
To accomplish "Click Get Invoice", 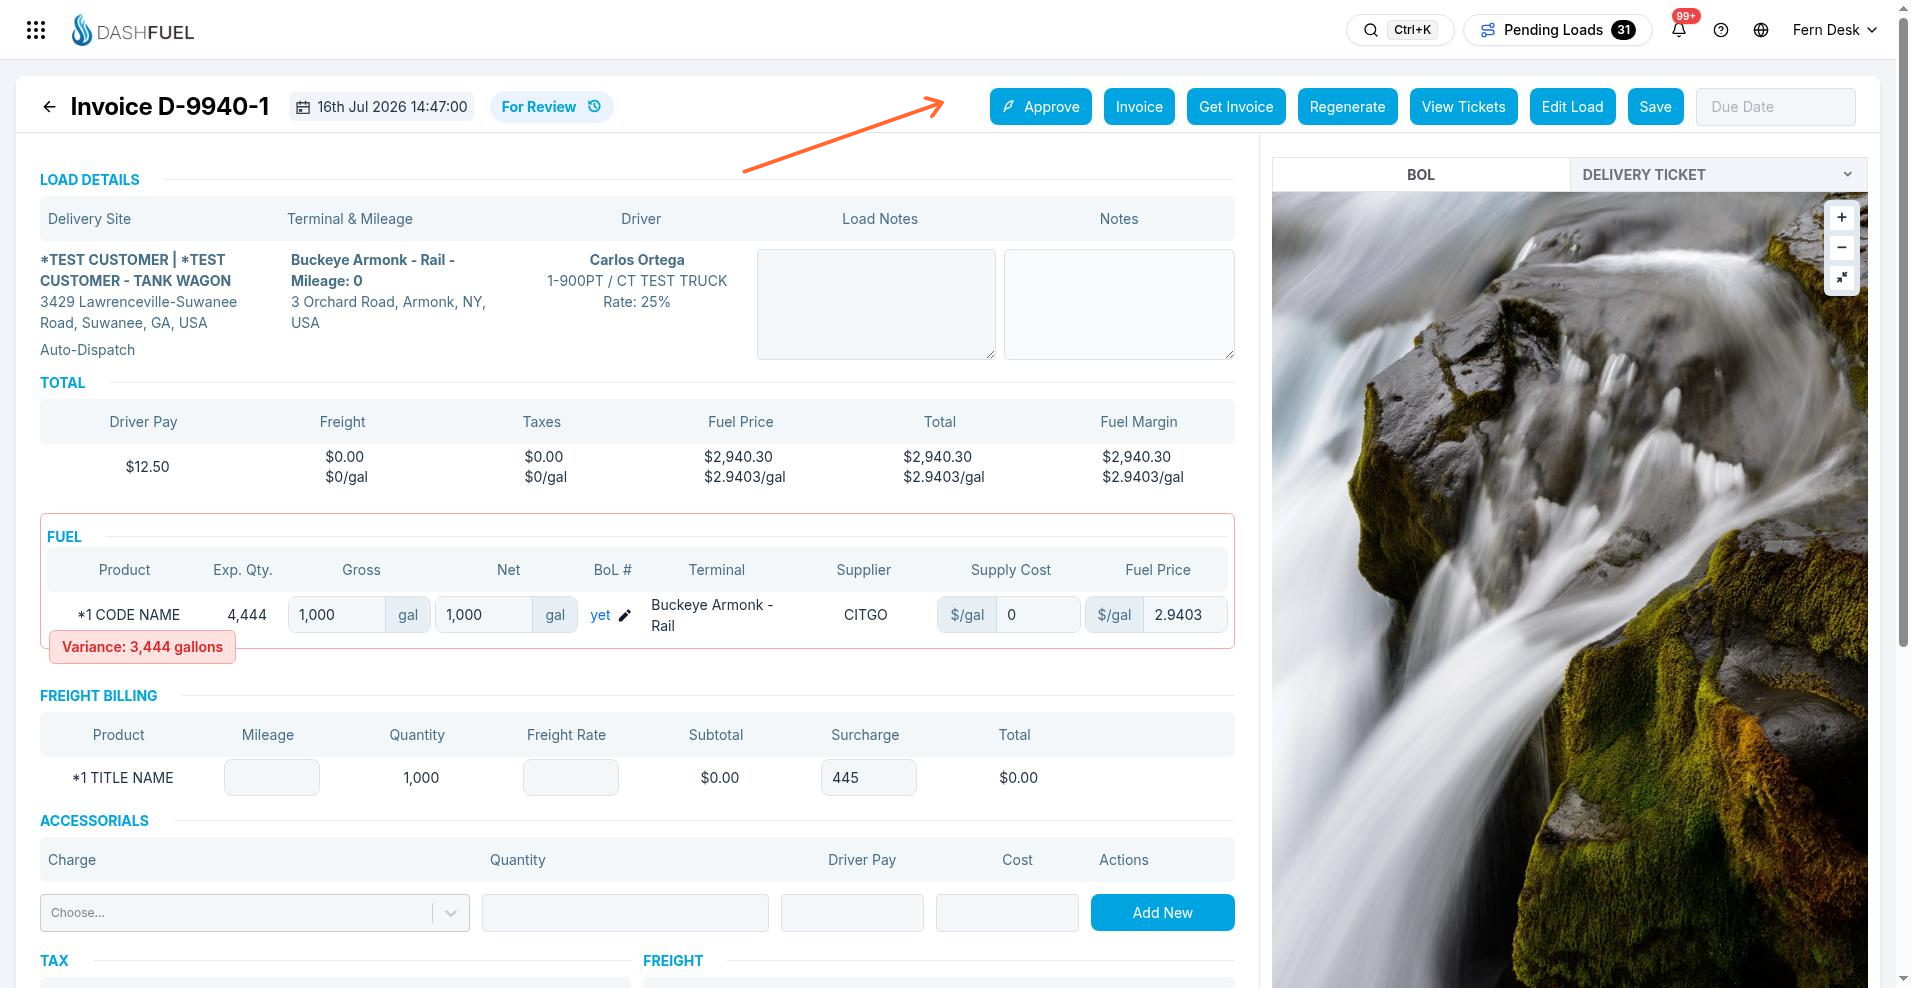I will [x=1236, y=107].
